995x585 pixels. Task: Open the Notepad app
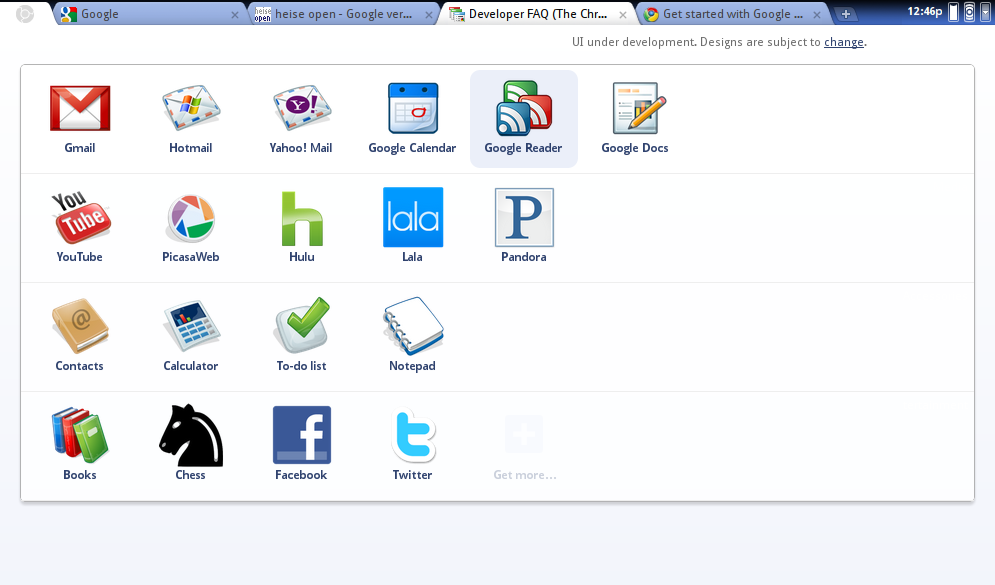(413, 325)
